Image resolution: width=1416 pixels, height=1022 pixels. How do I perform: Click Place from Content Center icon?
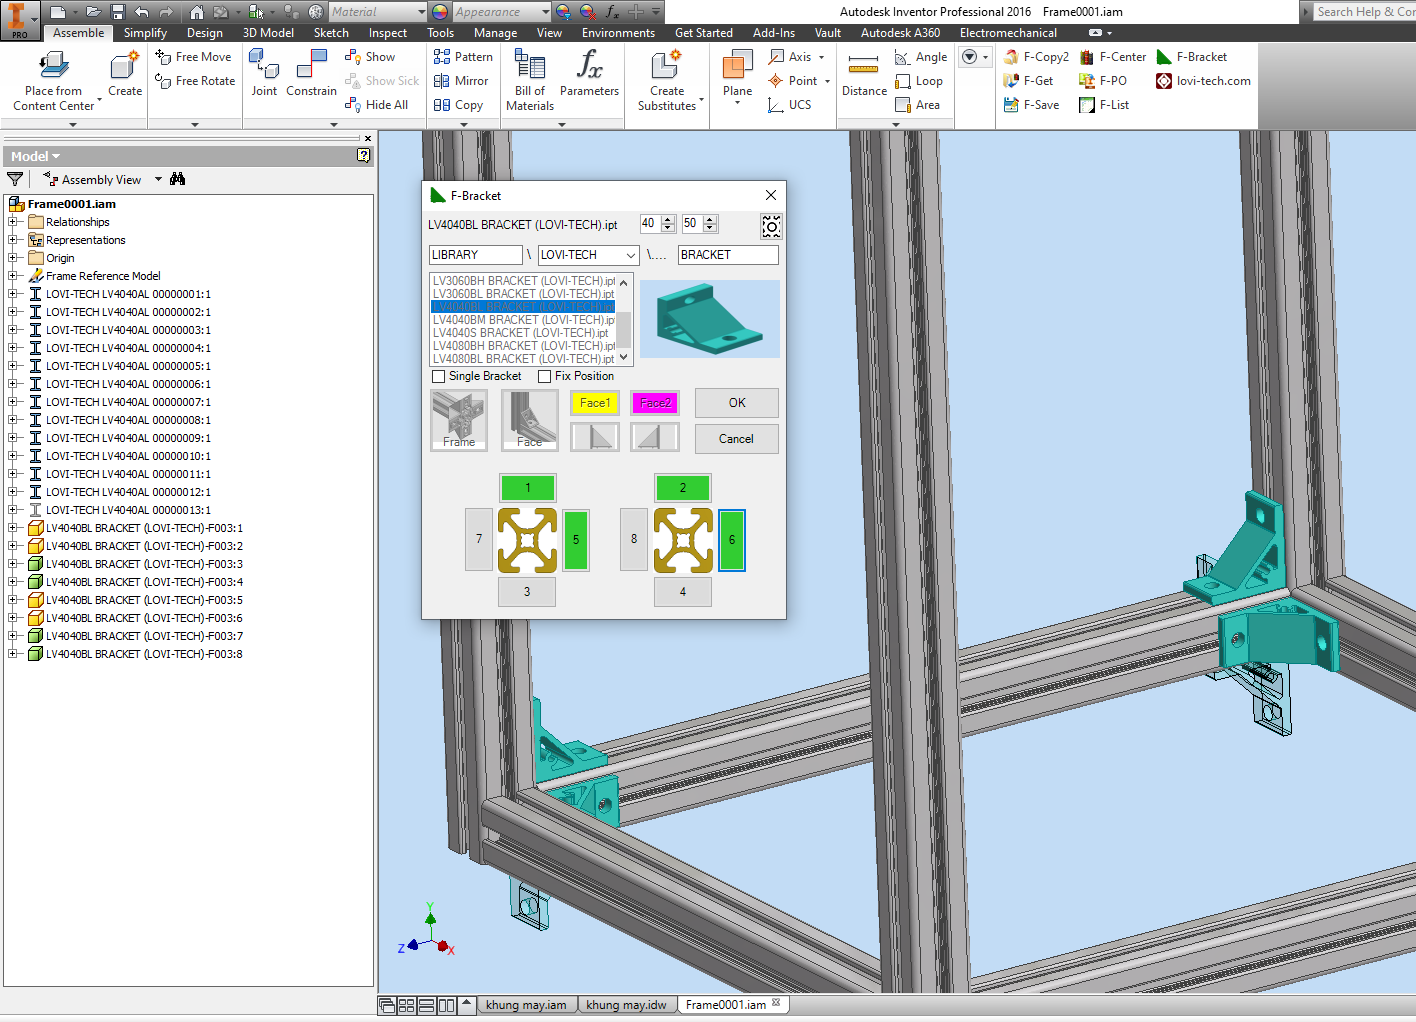coord(53,67)
